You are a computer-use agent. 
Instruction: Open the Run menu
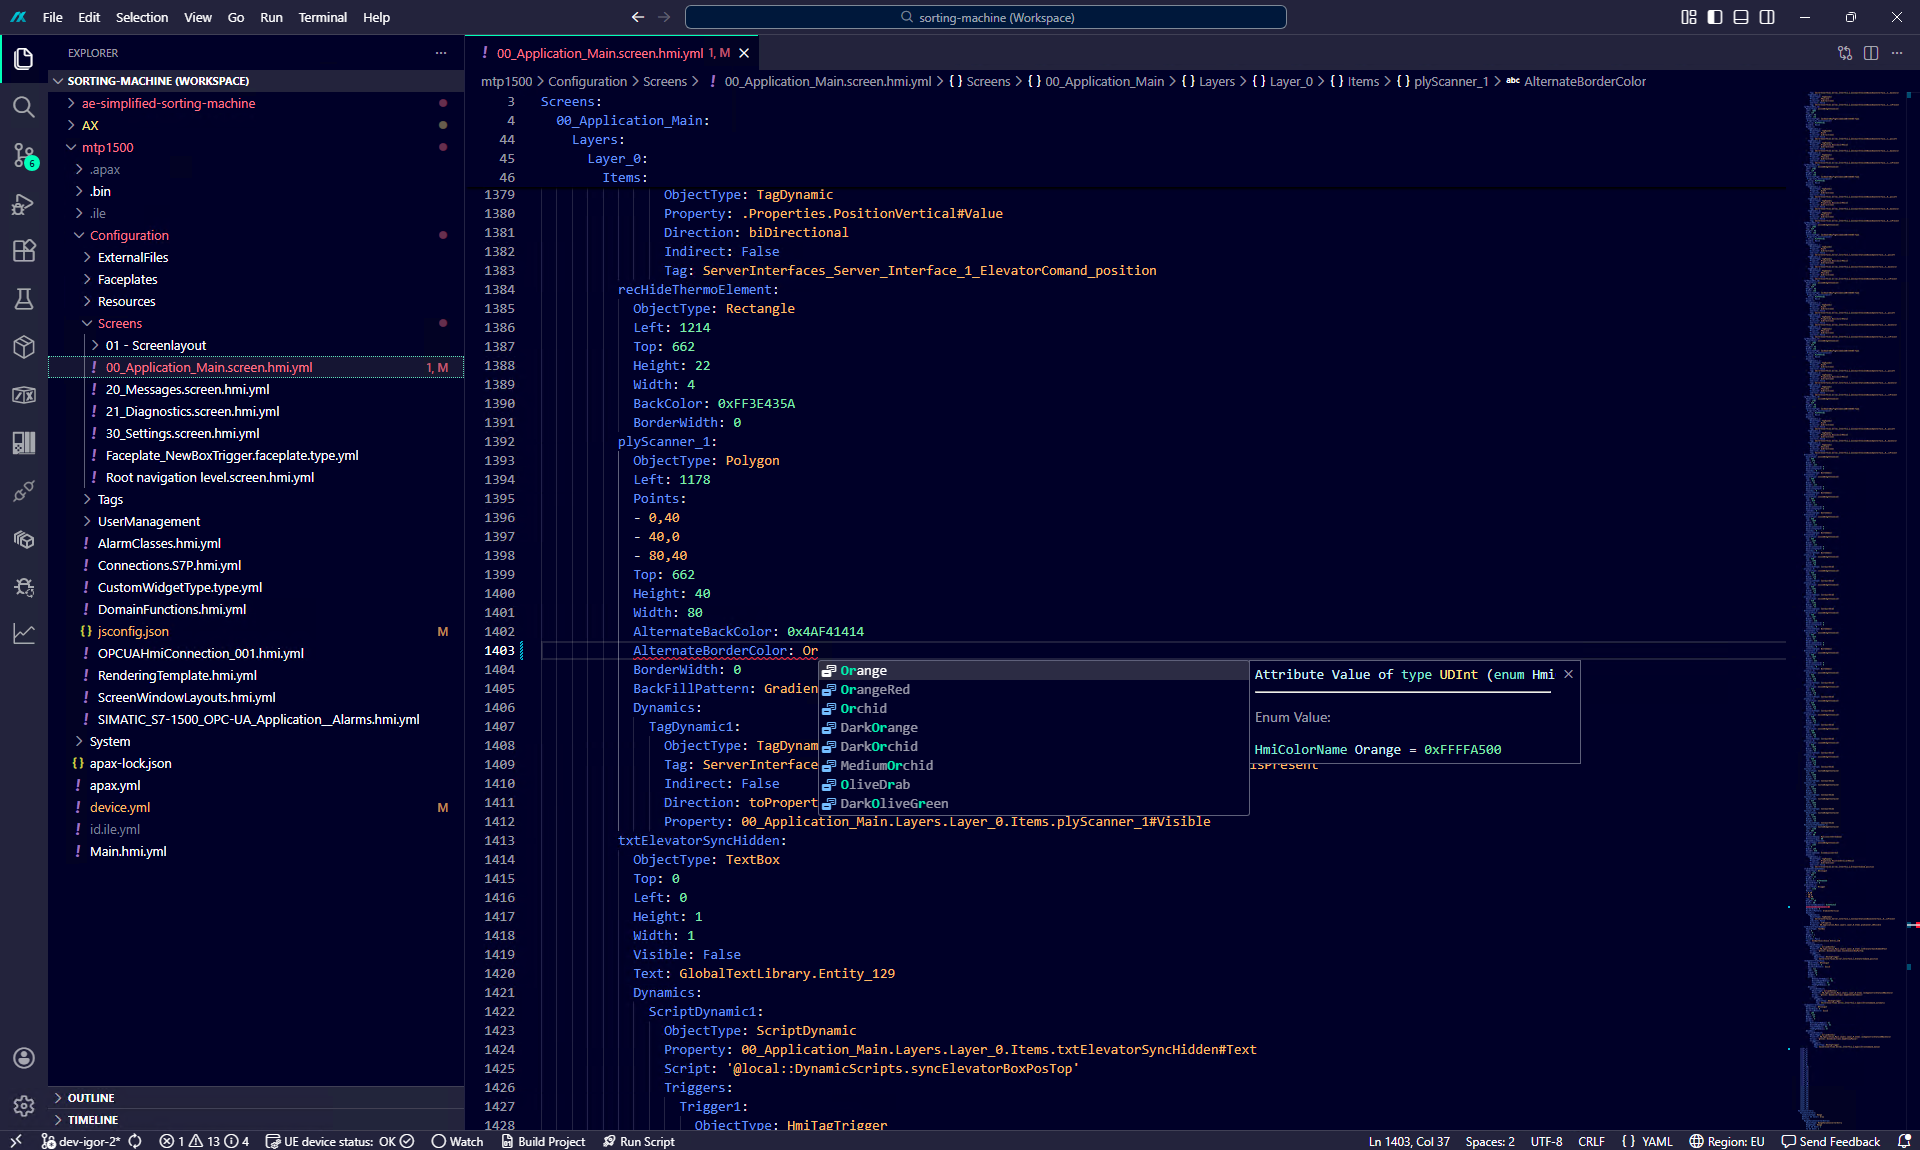point(271,17)
